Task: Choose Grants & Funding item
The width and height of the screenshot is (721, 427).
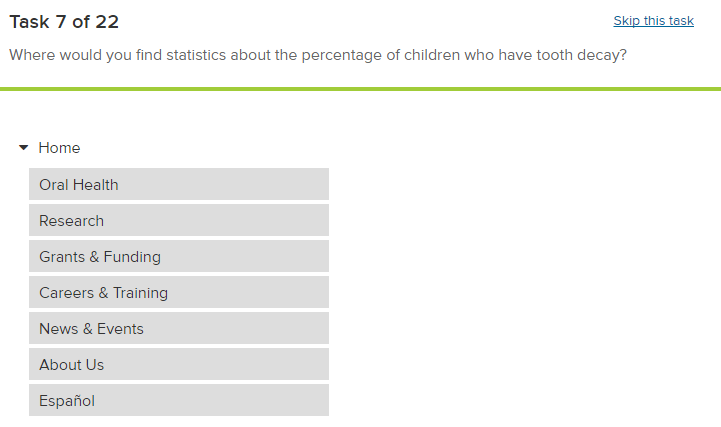Action: 178,256
